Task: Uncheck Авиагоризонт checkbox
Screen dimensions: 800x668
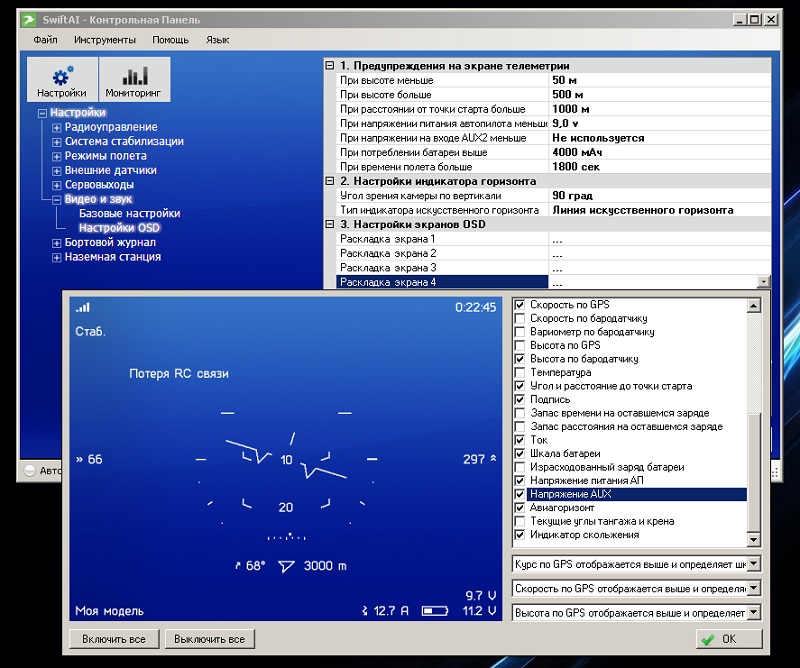Action: click(x=520, y=508)
